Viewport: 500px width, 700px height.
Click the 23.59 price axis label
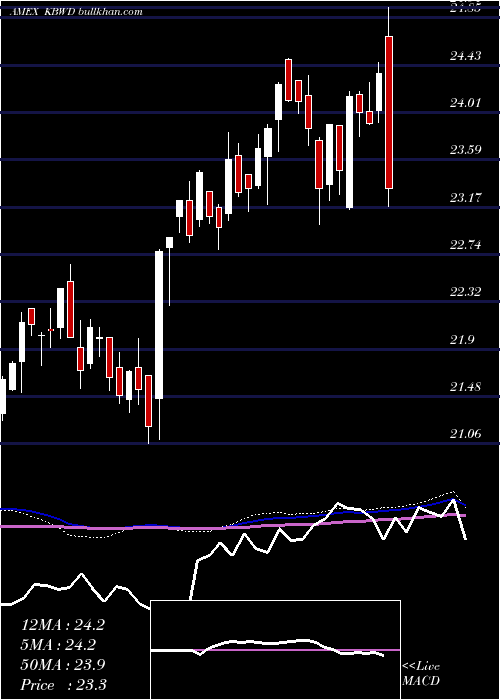pyautogui.click(x=466, y=150)
